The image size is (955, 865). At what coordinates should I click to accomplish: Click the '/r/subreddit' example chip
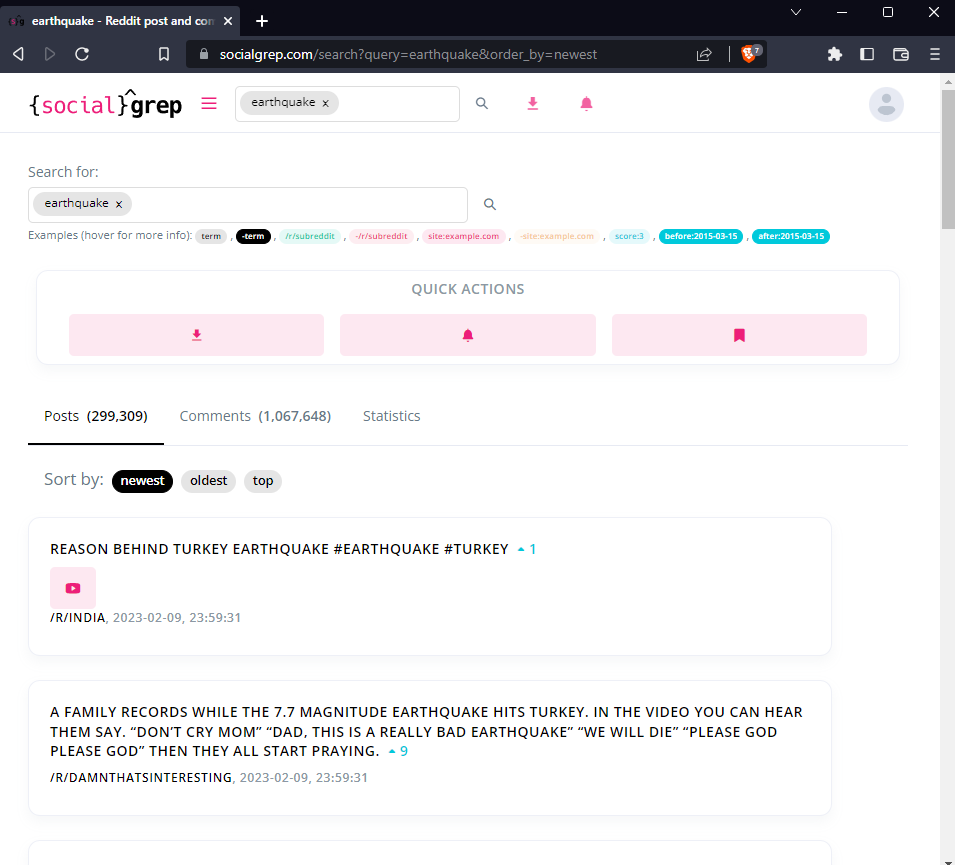(x=310, y=236)
